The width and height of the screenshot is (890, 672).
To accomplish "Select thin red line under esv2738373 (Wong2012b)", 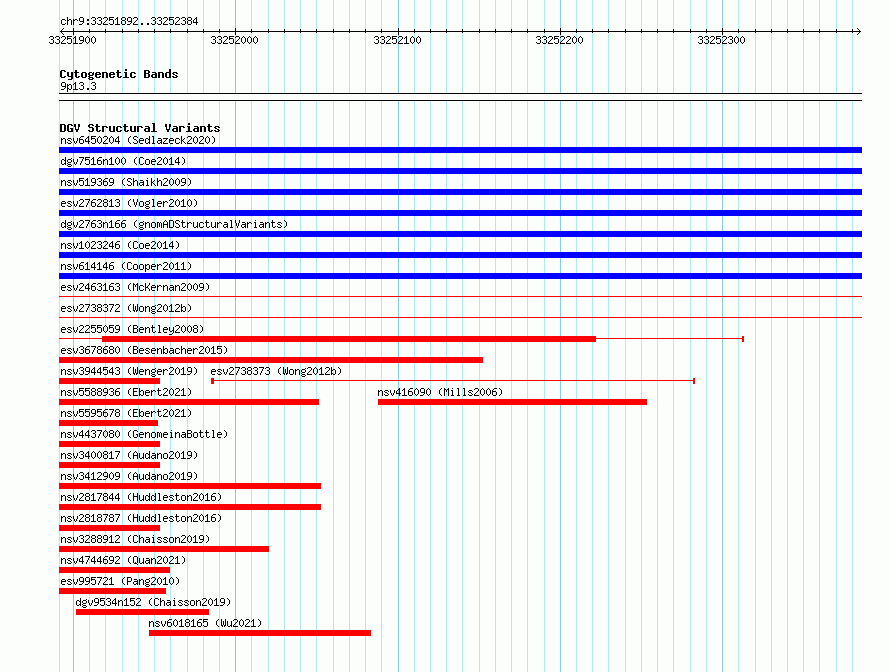I will point(453,381).
